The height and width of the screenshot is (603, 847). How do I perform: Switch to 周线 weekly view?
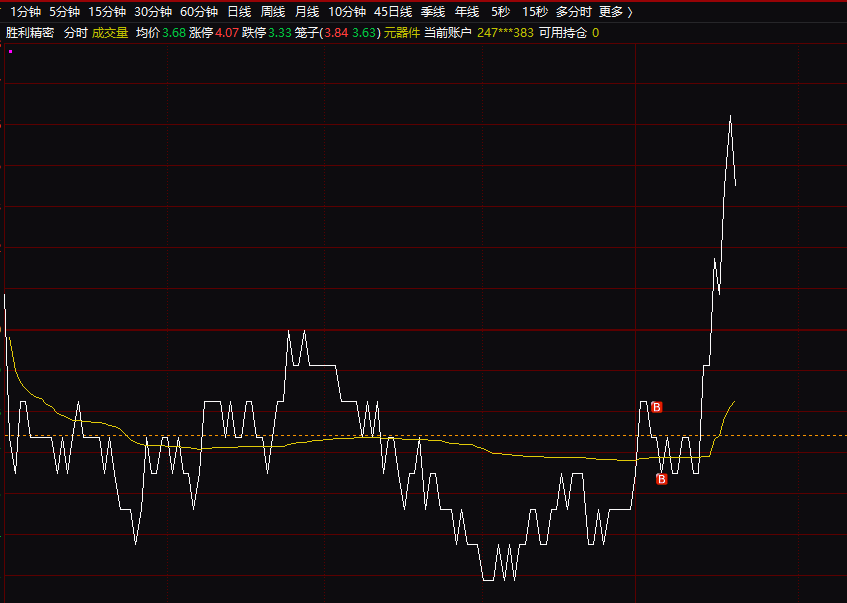click(x=273, y=11)
